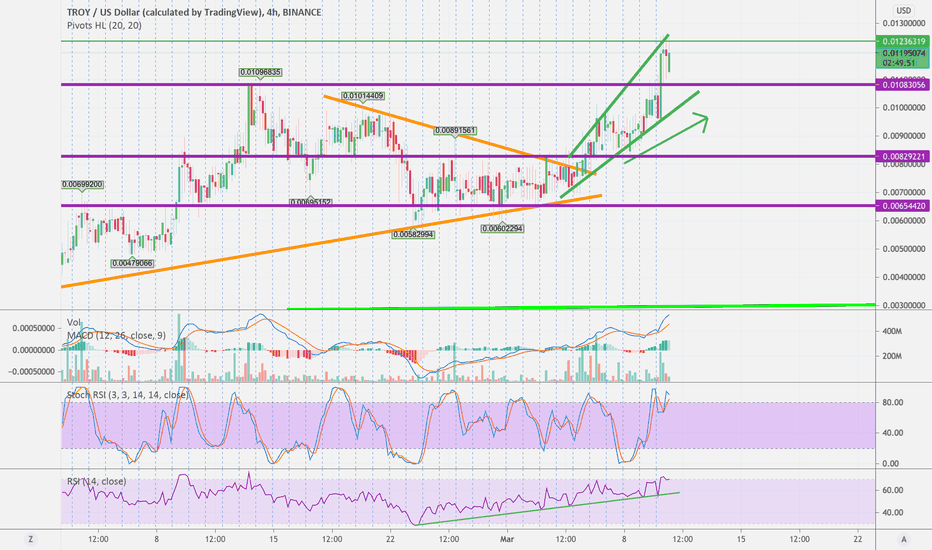Click the 0.00600000 price axis tick
This screenshot has width=932, height=550.
click(x=903, y=221)
